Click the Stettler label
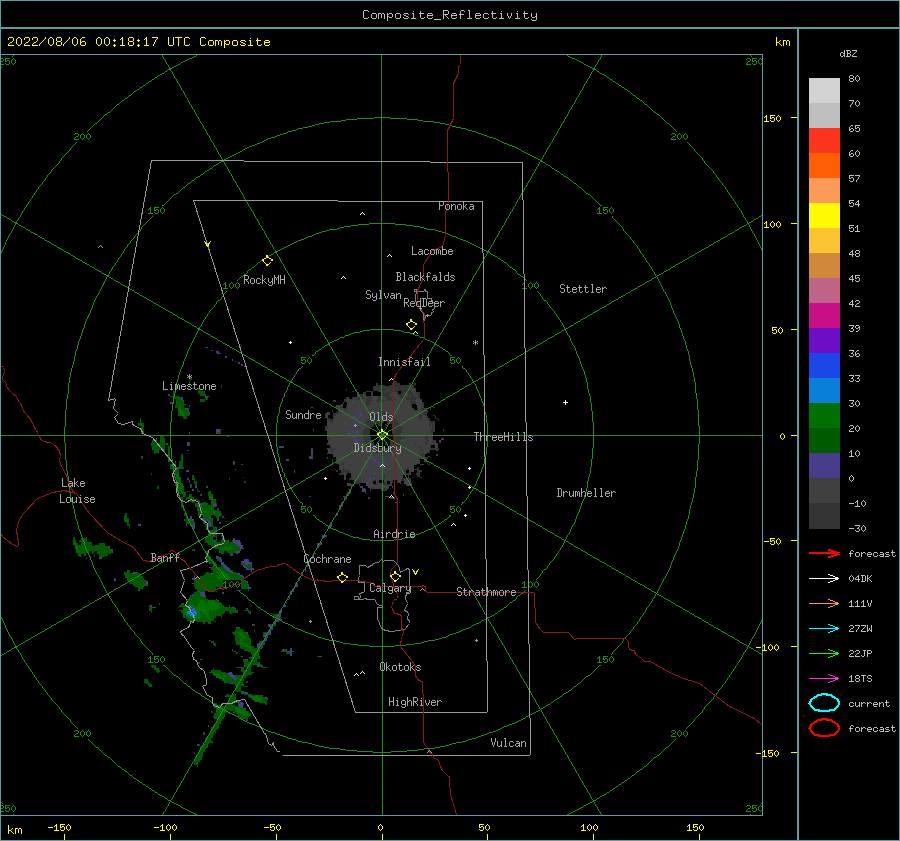Viewport: 900px width, 841px height. 583,289
